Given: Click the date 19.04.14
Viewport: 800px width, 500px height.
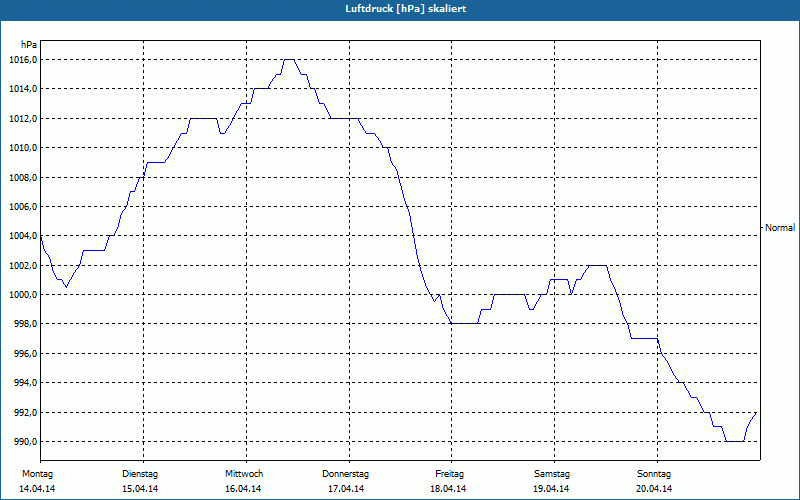Looking at the screenshot, I should [x=551, y=489].
